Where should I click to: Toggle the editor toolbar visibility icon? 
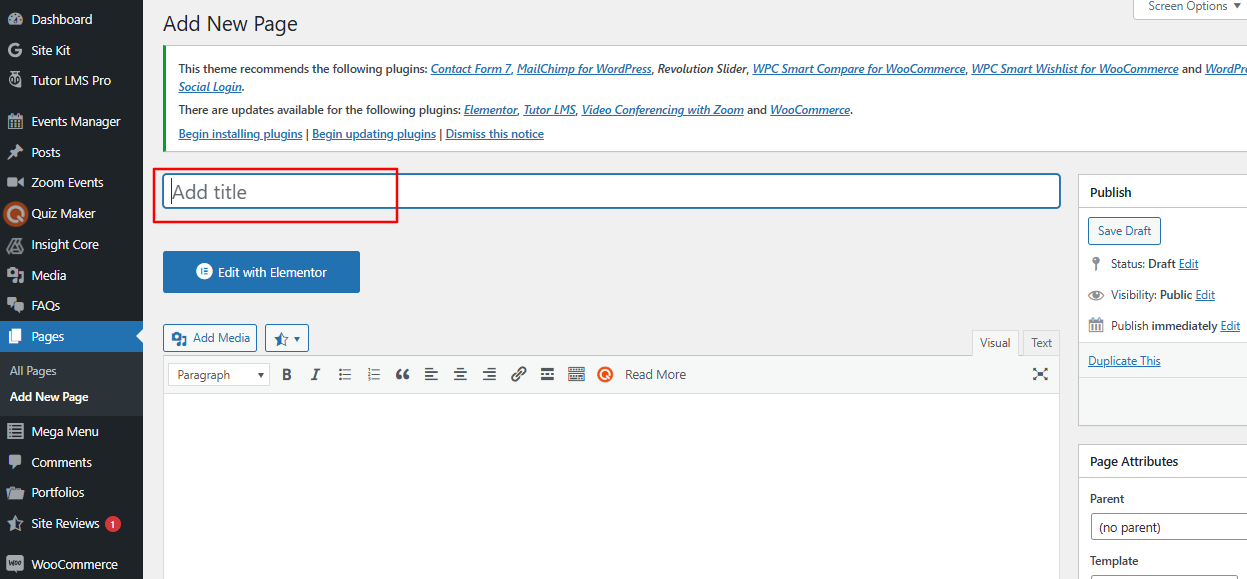pyautogui.click(x=576, y=375)
